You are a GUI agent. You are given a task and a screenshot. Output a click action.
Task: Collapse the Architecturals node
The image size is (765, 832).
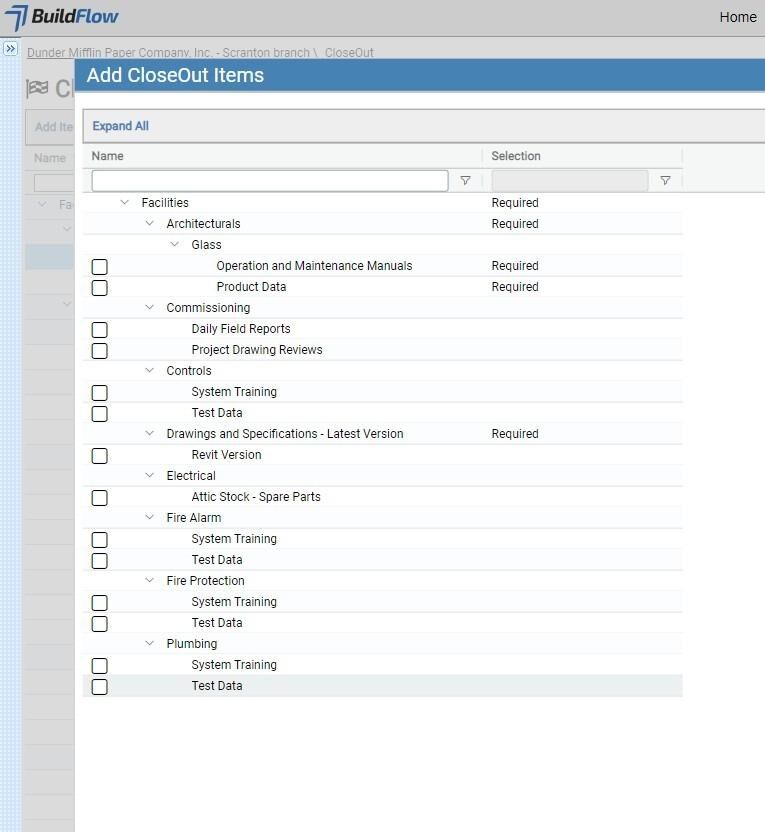[150, 223]
